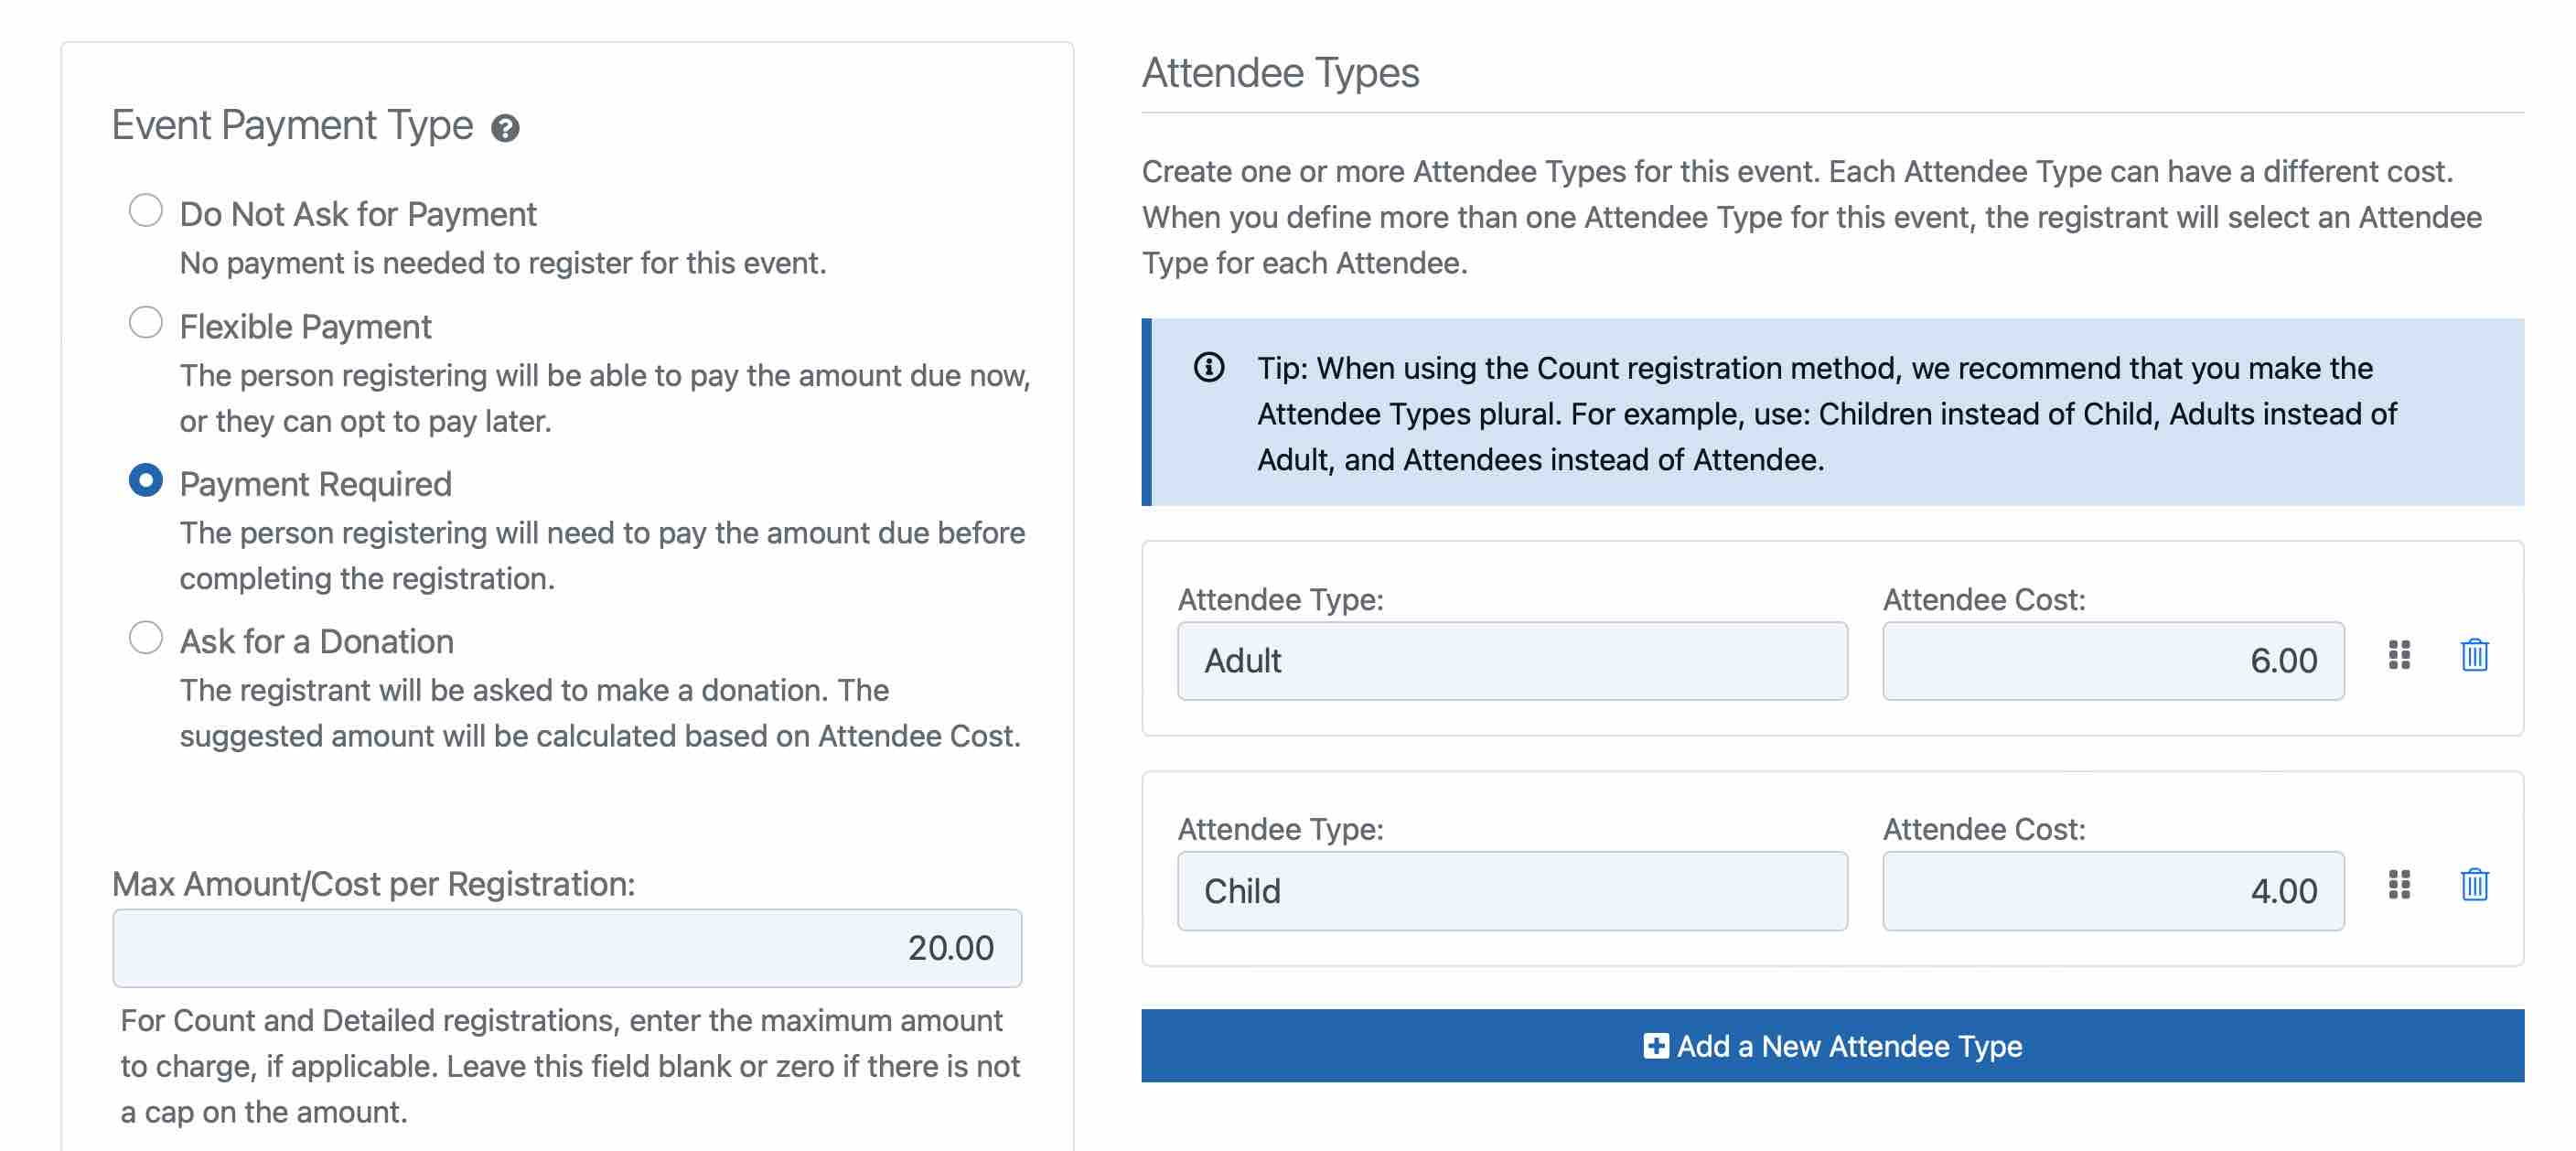Click the info icon in the tip box
The image size is (2576, 1151).
1209,368
